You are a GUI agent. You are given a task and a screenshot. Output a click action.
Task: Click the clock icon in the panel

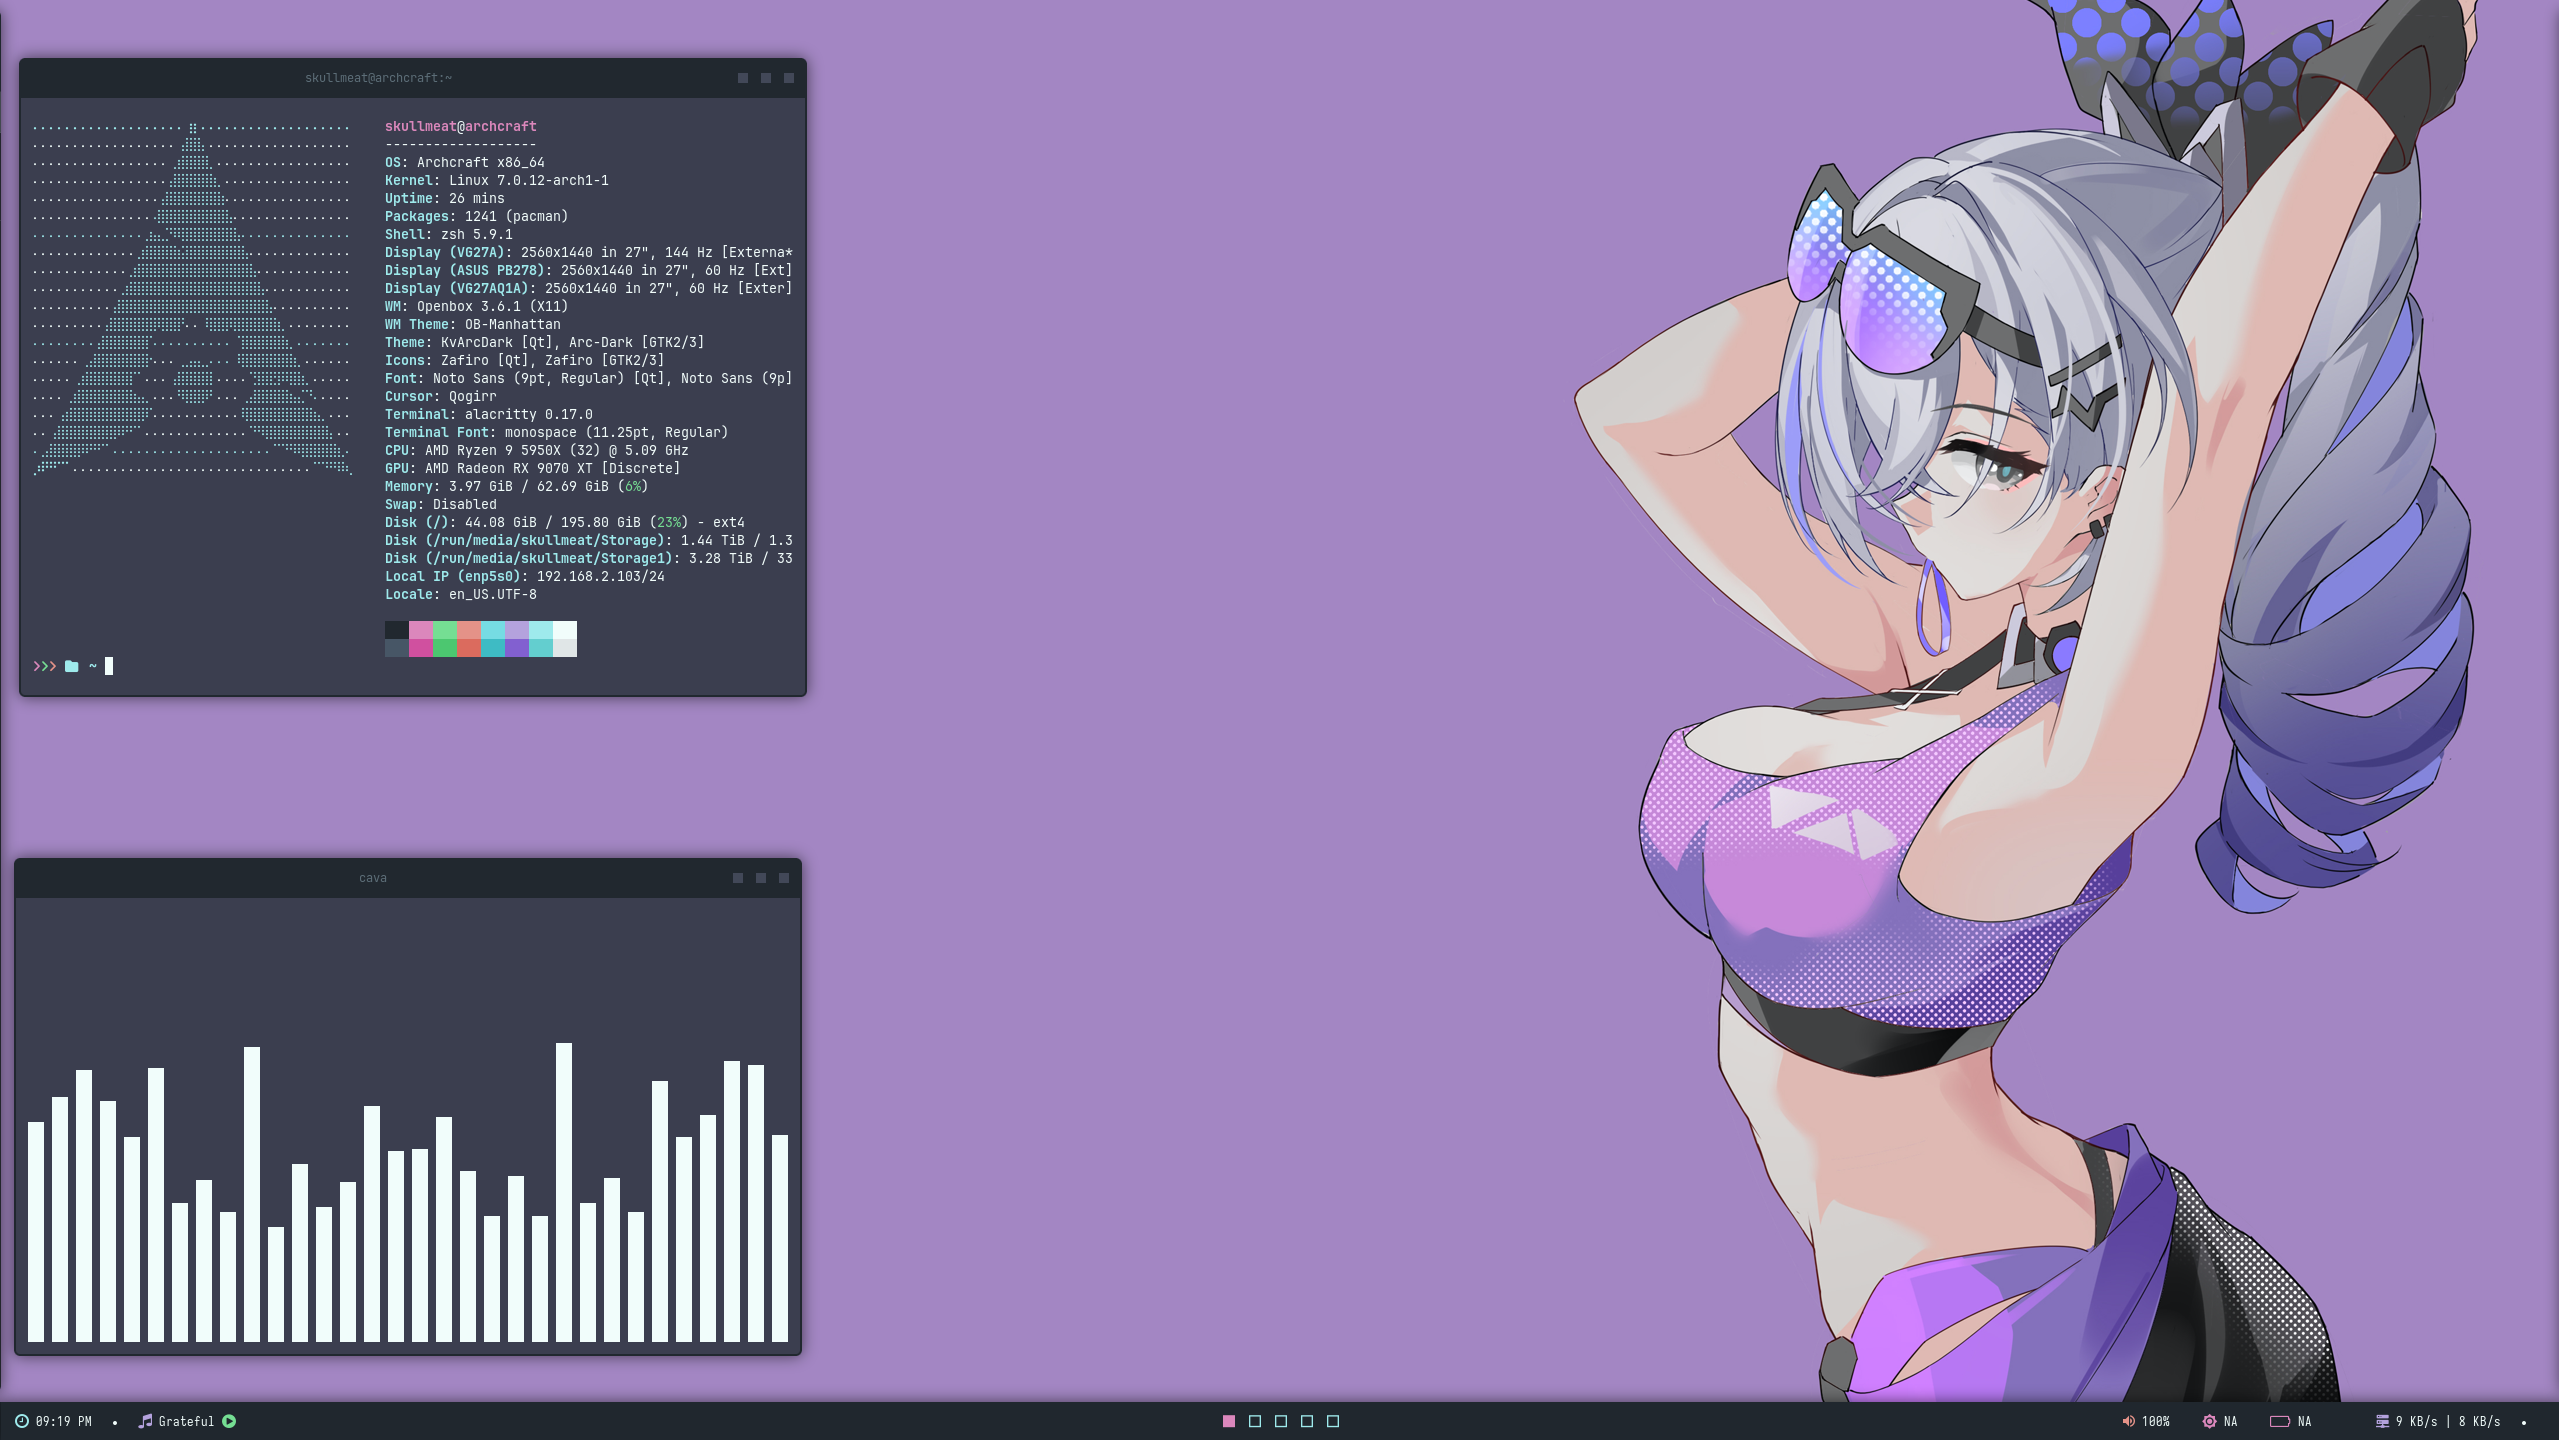(x=21, y=1421)
